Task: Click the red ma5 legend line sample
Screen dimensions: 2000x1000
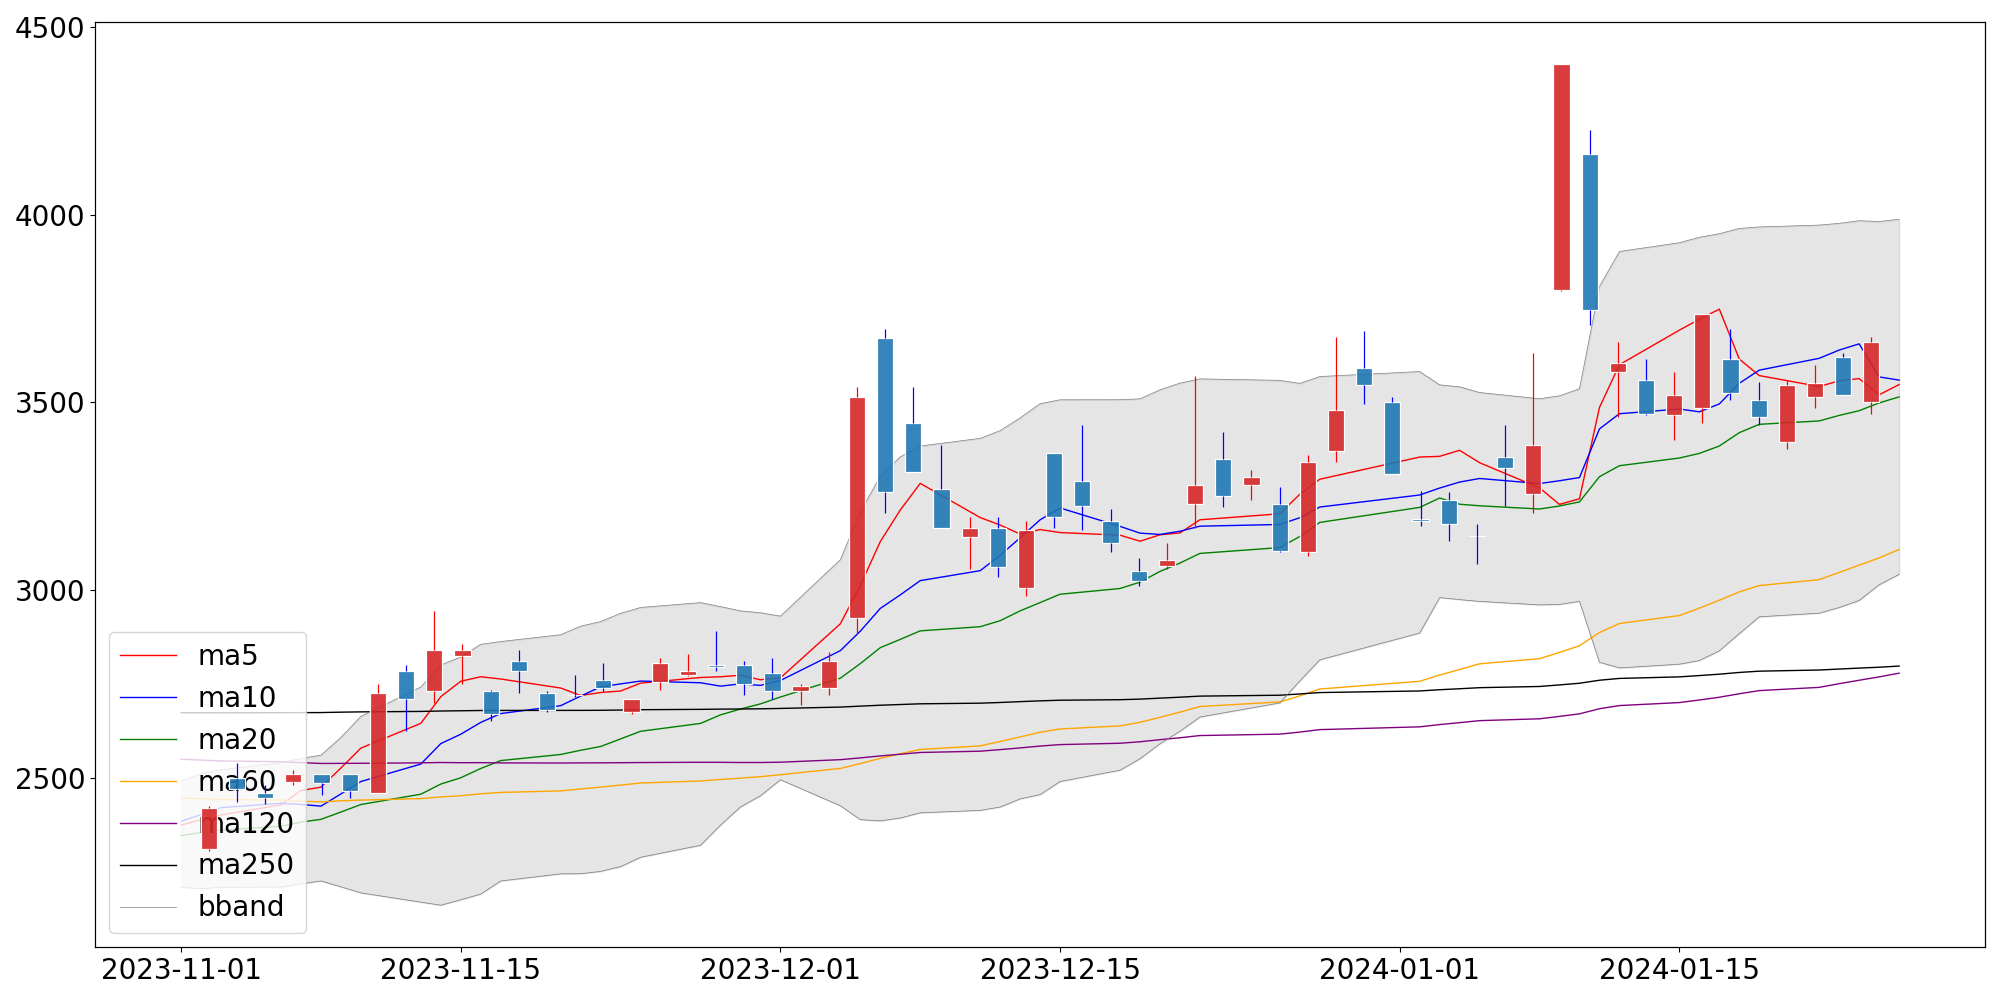Action: pyautogui.click(x=148, y=656)
